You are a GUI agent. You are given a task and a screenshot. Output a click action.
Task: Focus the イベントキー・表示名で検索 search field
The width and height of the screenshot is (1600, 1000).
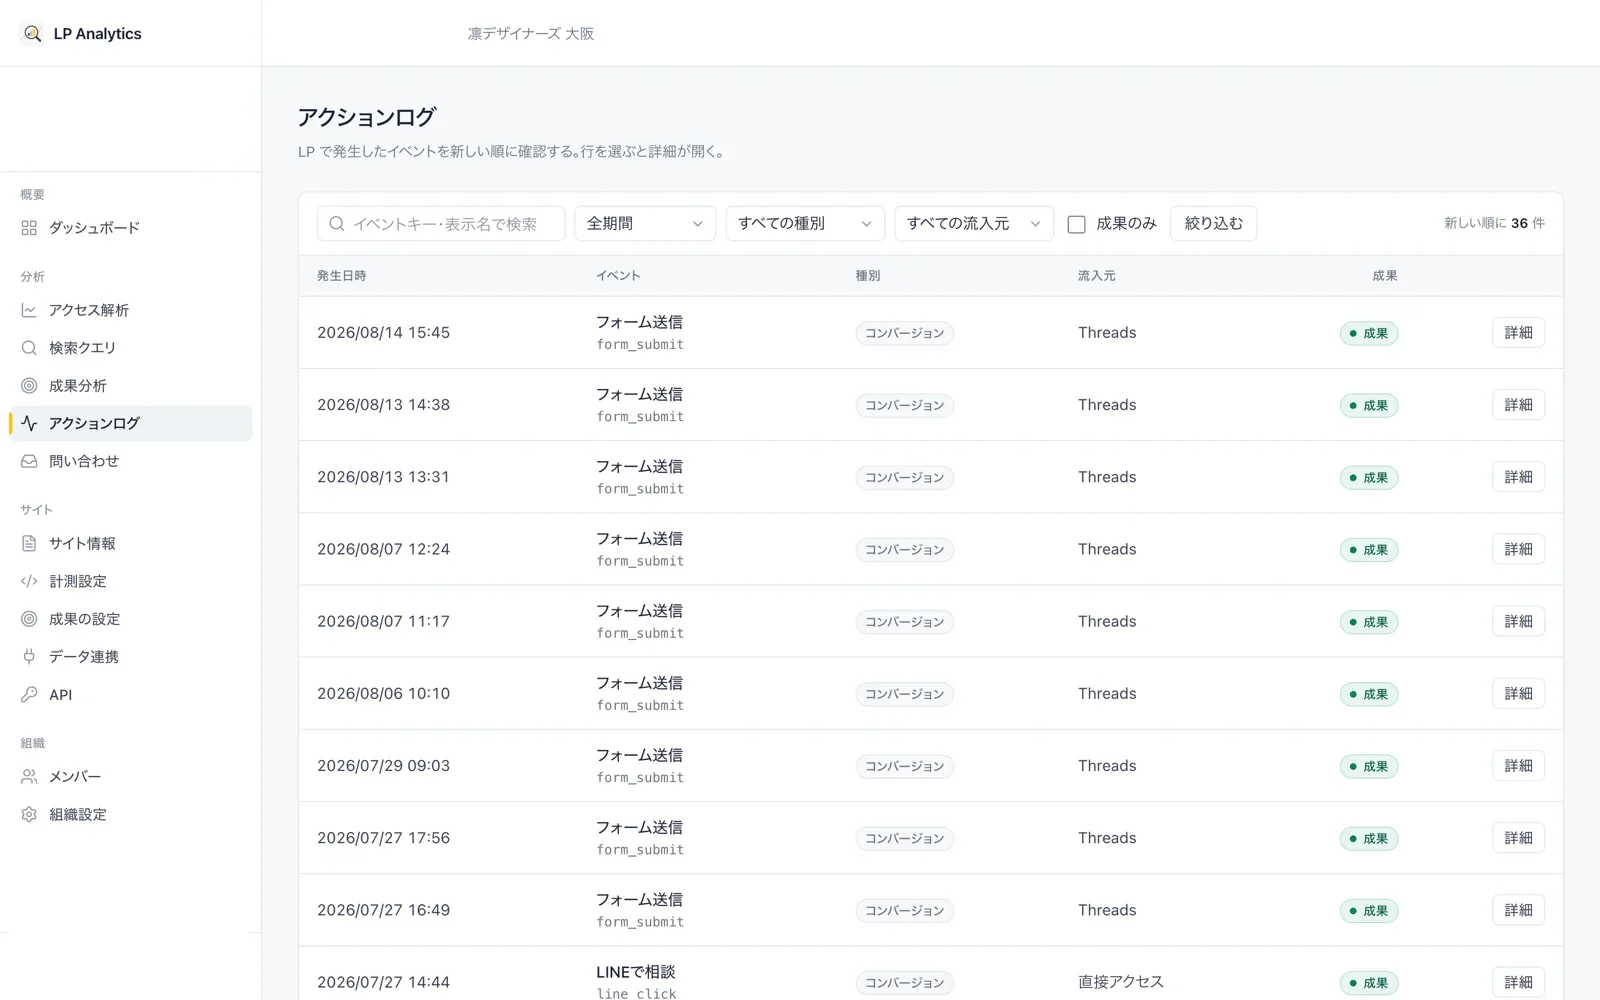click(441, 224)
